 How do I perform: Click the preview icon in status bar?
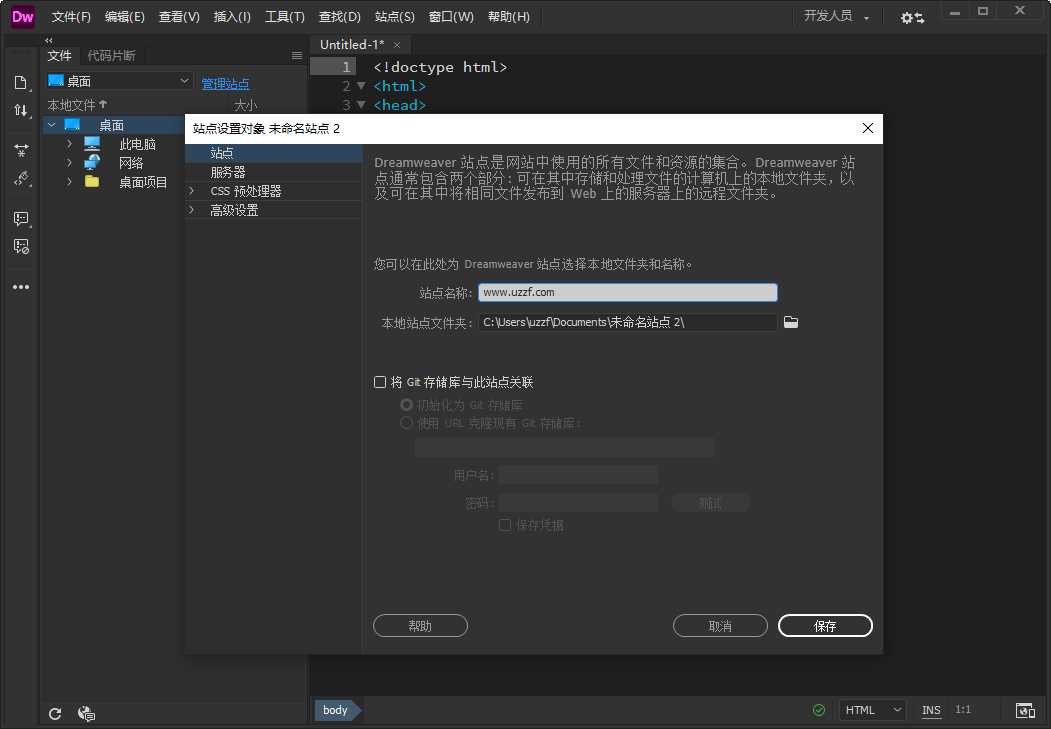[x=1025, y=710]
